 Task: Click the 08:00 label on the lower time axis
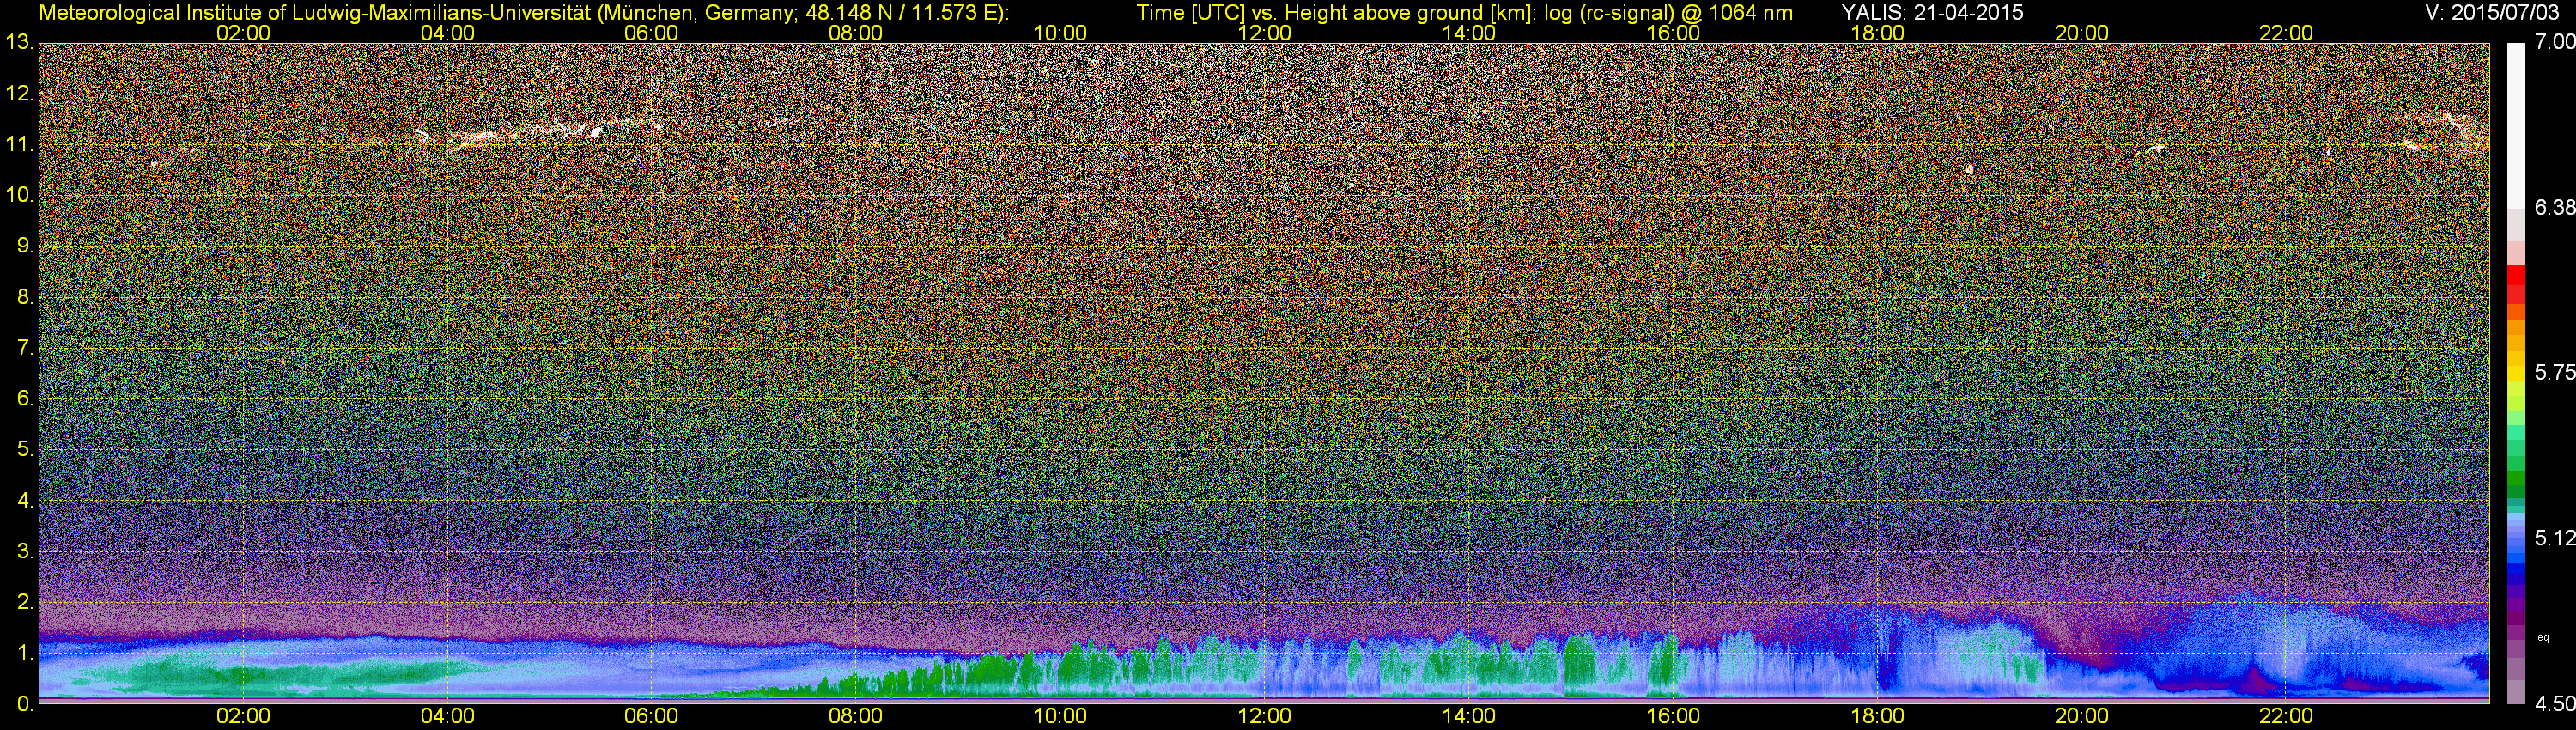point(856,716)
